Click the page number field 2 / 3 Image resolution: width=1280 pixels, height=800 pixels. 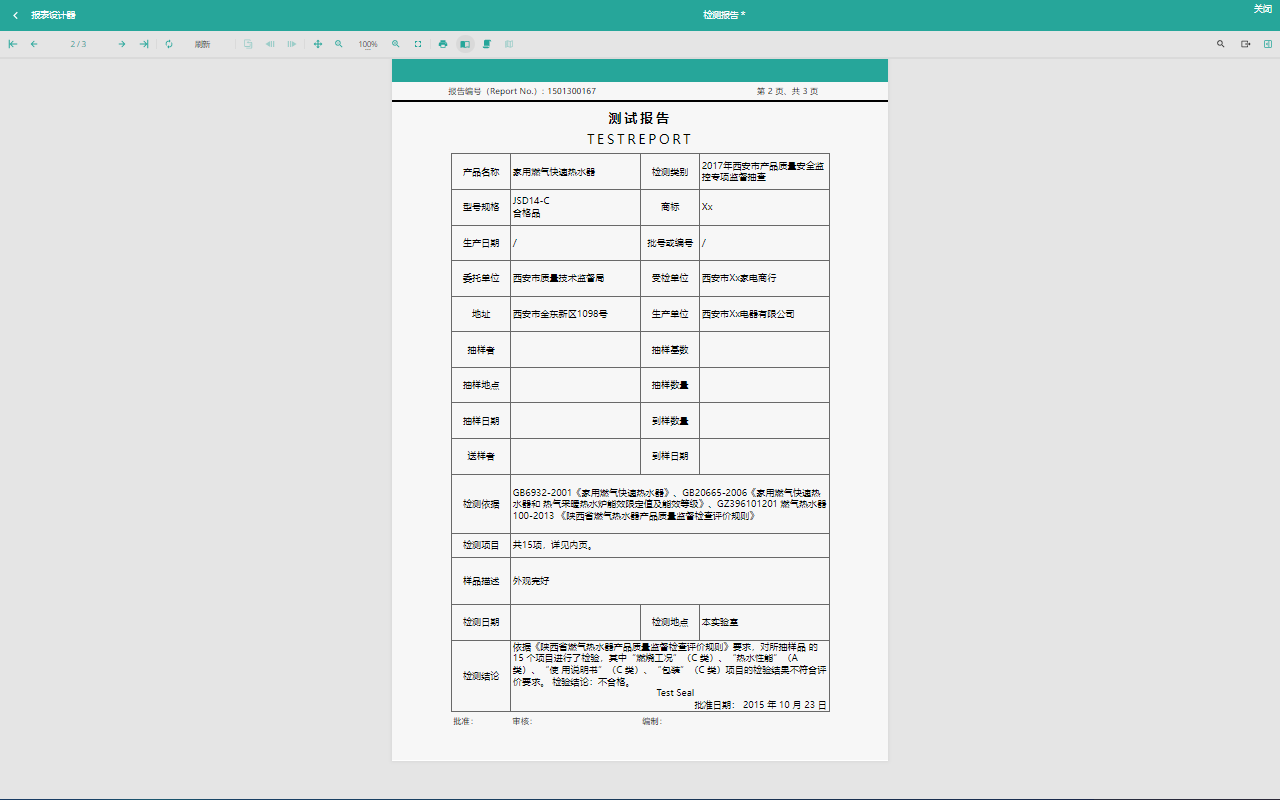point(78,44)
